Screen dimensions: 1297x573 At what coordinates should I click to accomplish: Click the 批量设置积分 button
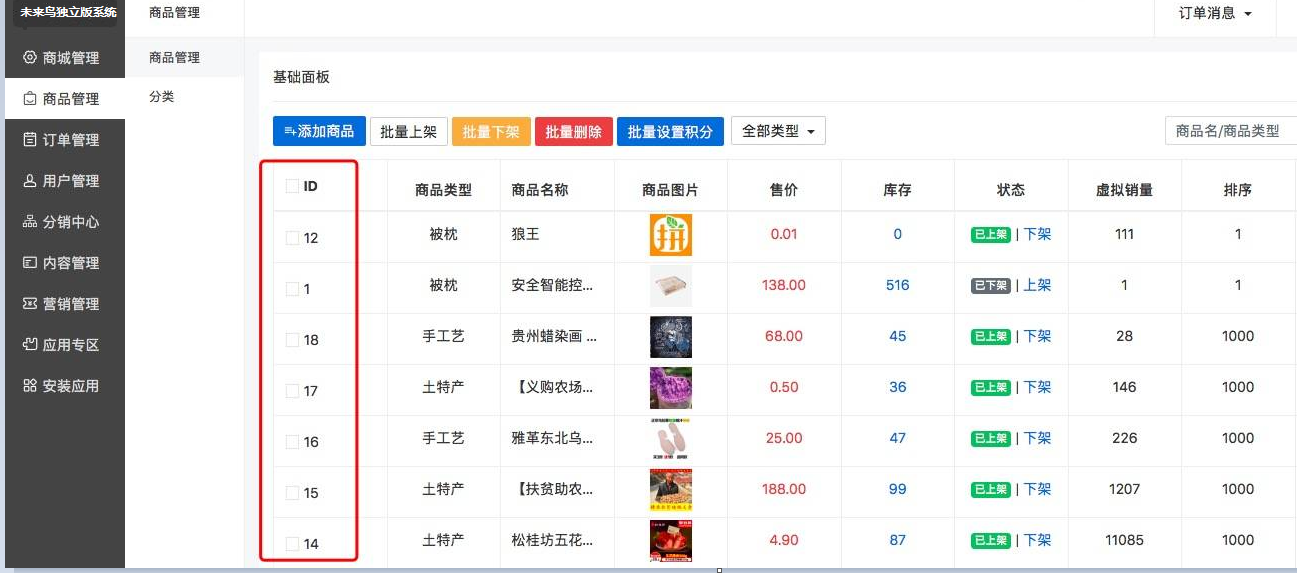coord(670,131)
